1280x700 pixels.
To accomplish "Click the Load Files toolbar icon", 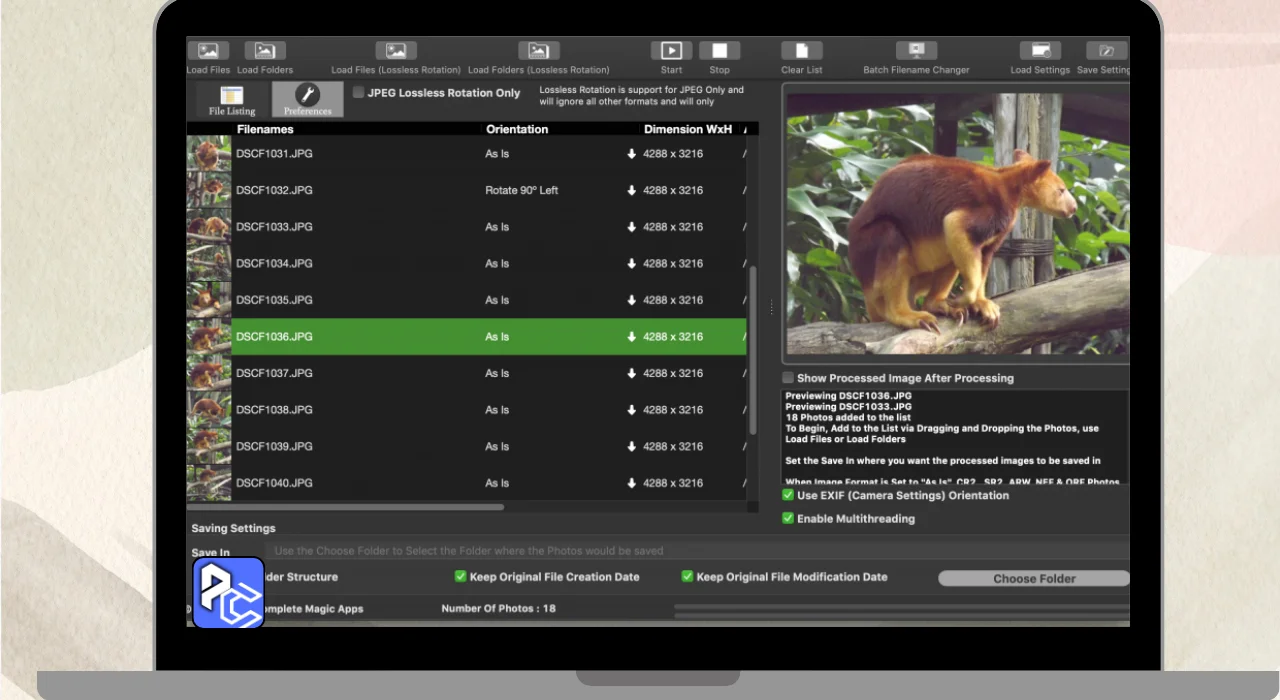I will coord(208,51).
